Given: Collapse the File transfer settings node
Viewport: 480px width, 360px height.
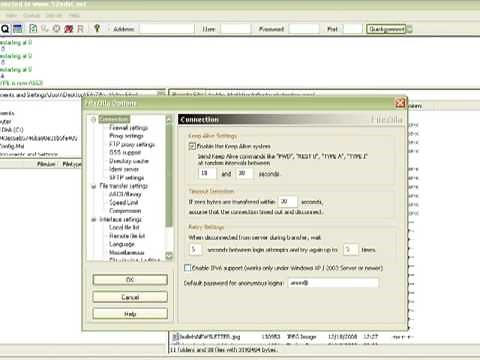Looking at the screenshot, I should [94, 186].
